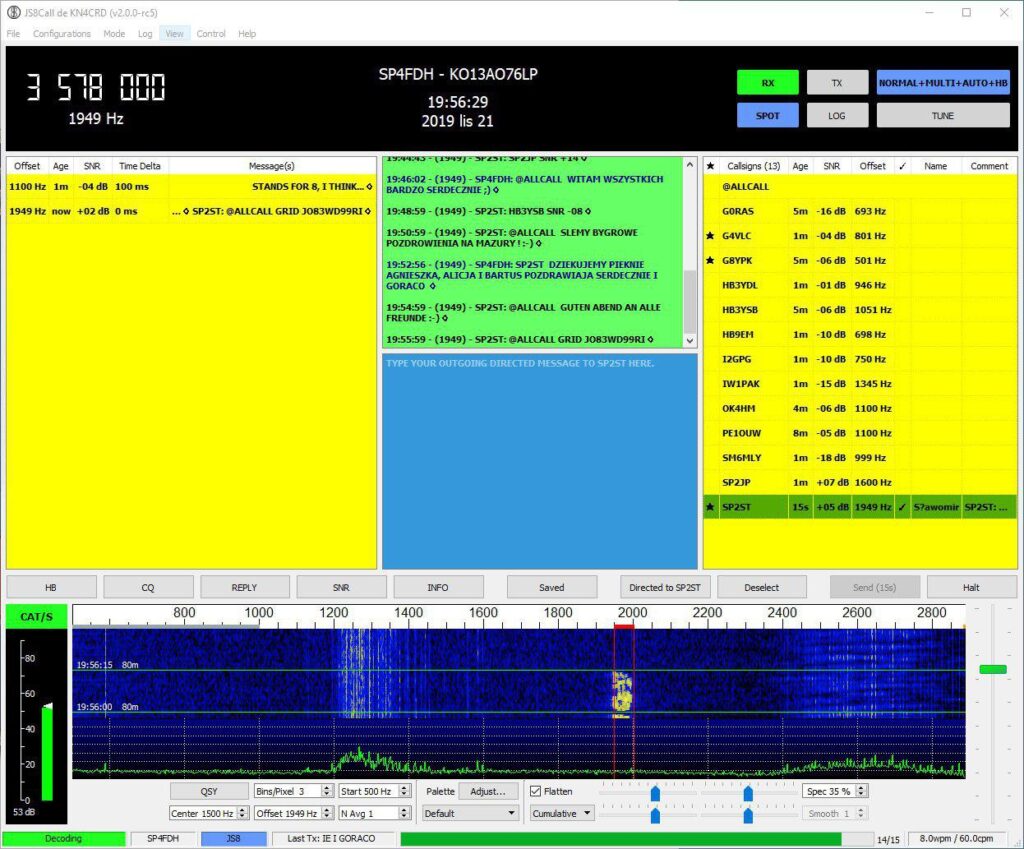The height and width of the screenshot is (849, 1024).
Task: Open the Cumulative dropdown
Action: pyautogui.click(x=561, y=814)
